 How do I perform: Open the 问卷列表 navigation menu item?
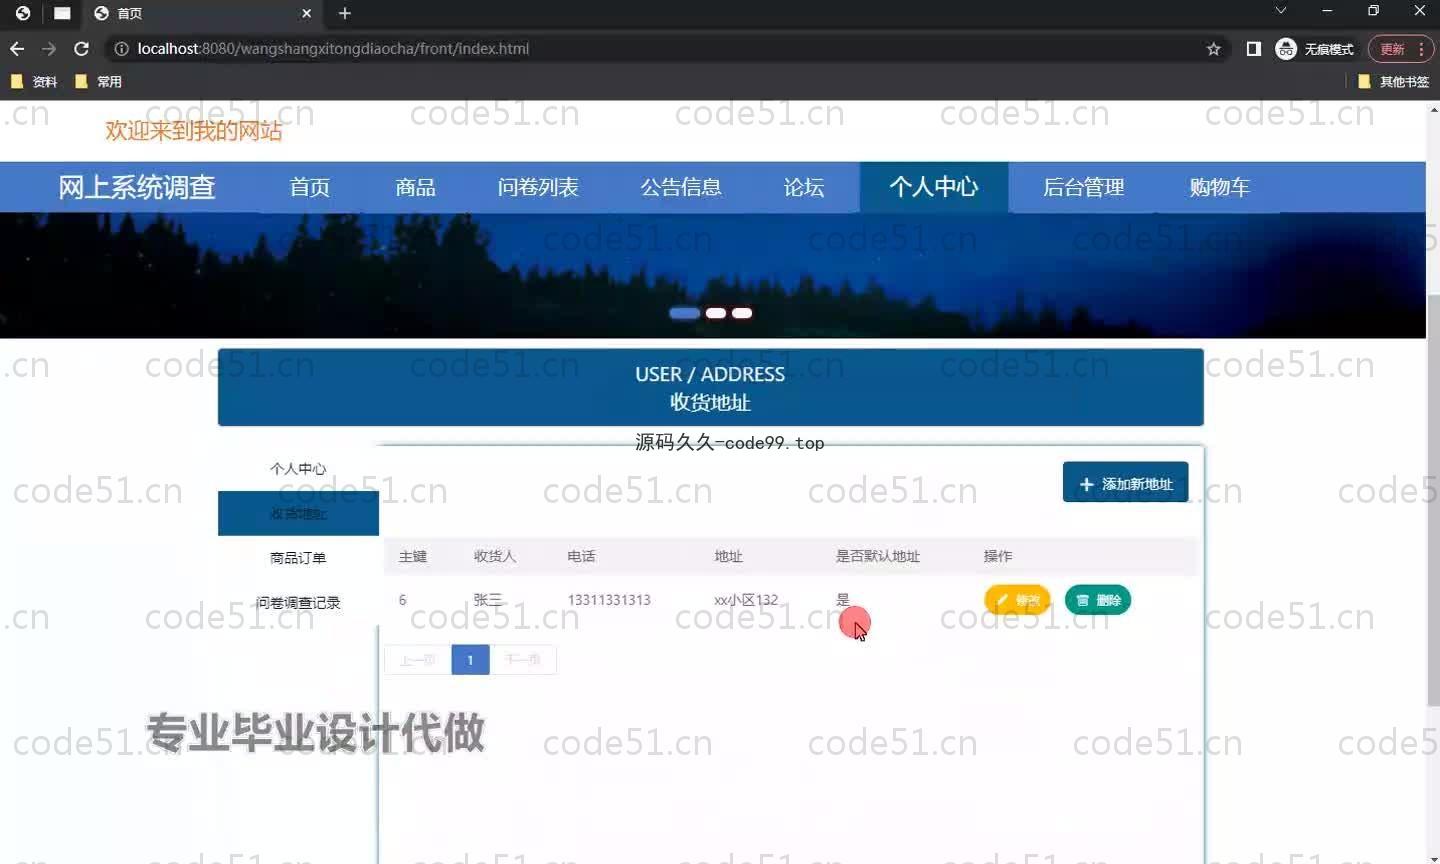538,187
